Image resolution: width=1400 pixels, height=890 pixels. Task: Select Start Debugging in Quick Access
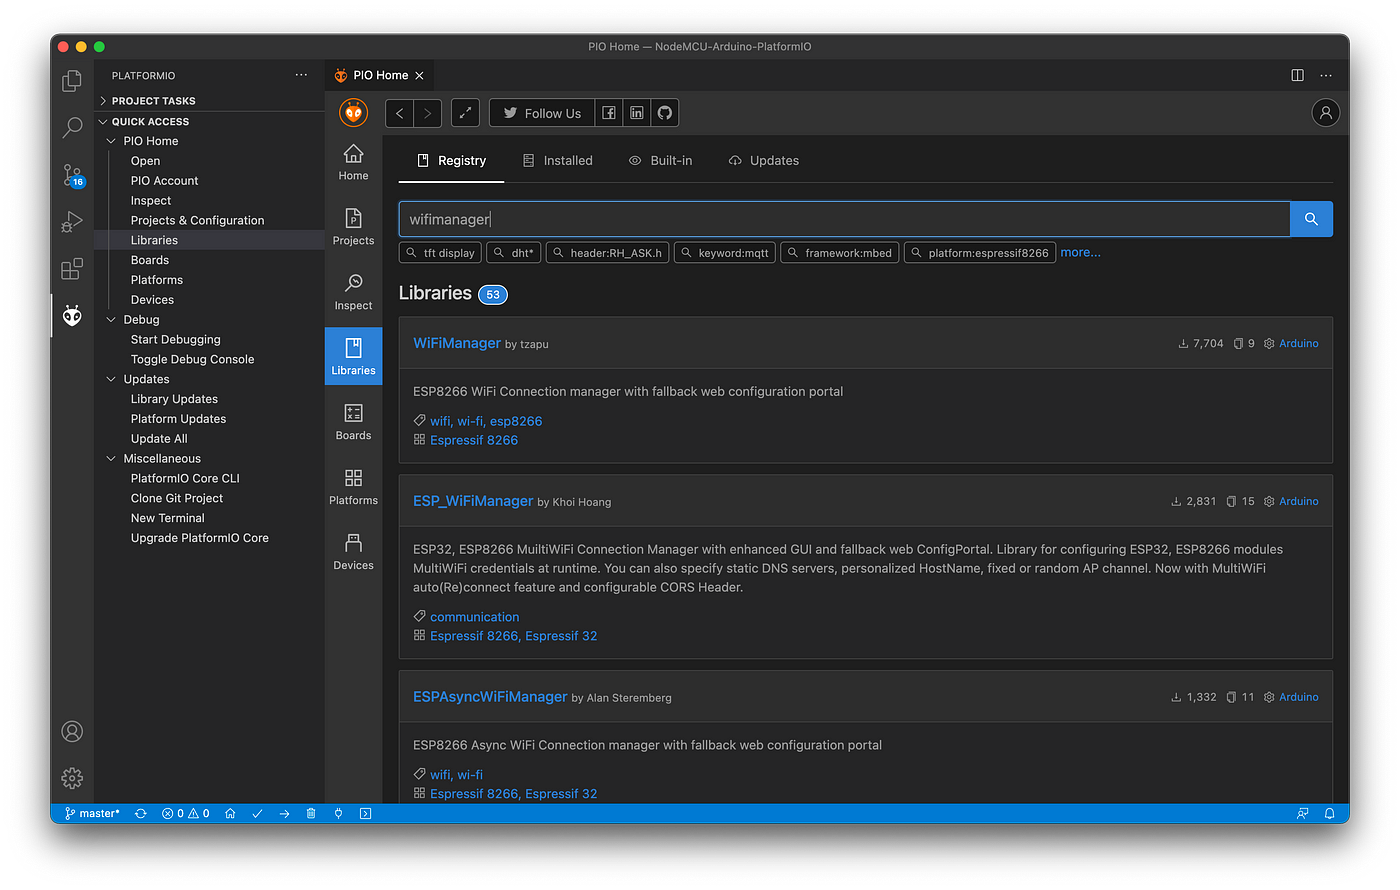pos(175,340)
